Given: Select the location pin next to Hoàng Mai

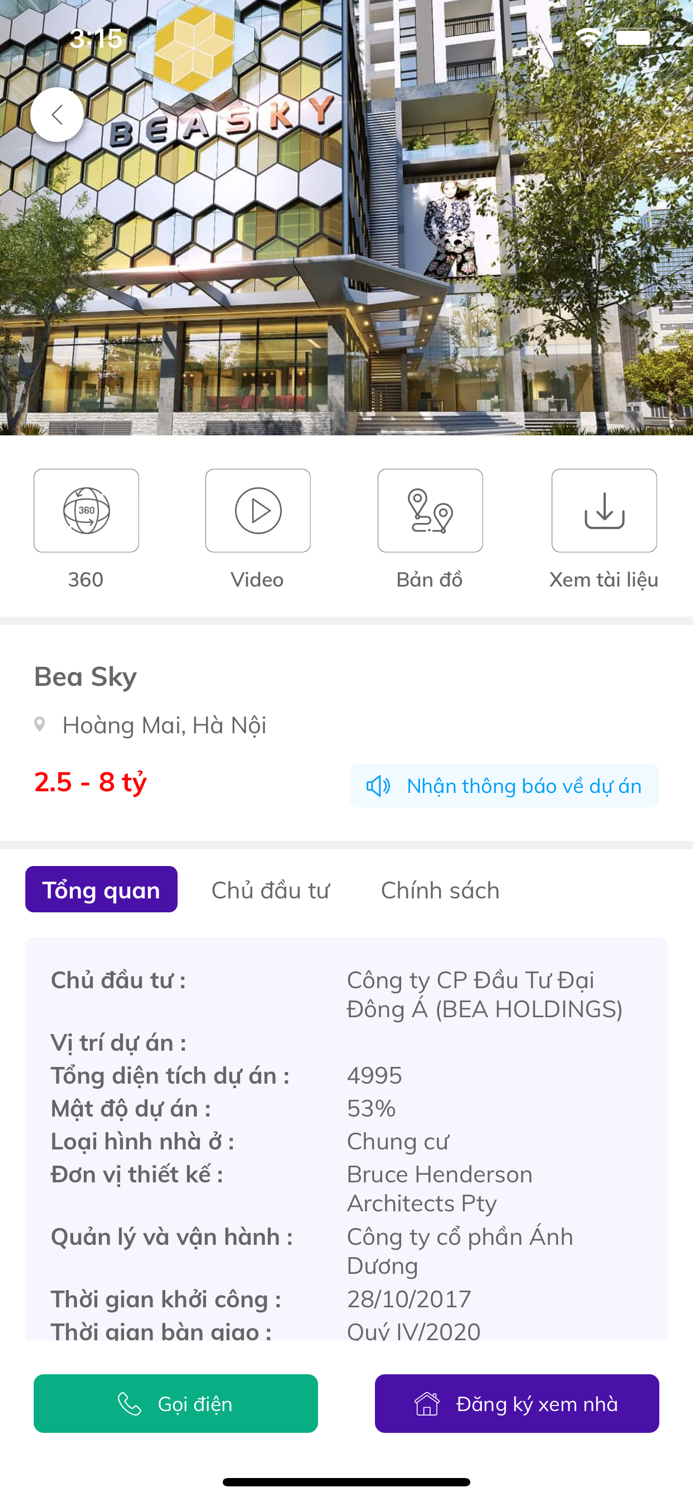Looking at the screenshot, I should 39,725.
